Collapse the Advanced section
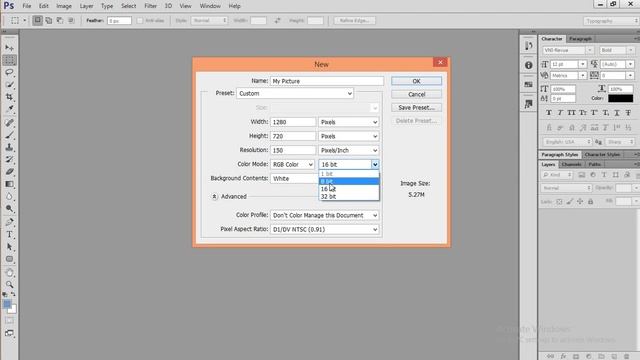This screenshot has width=640, height=360. click(214, 196)
